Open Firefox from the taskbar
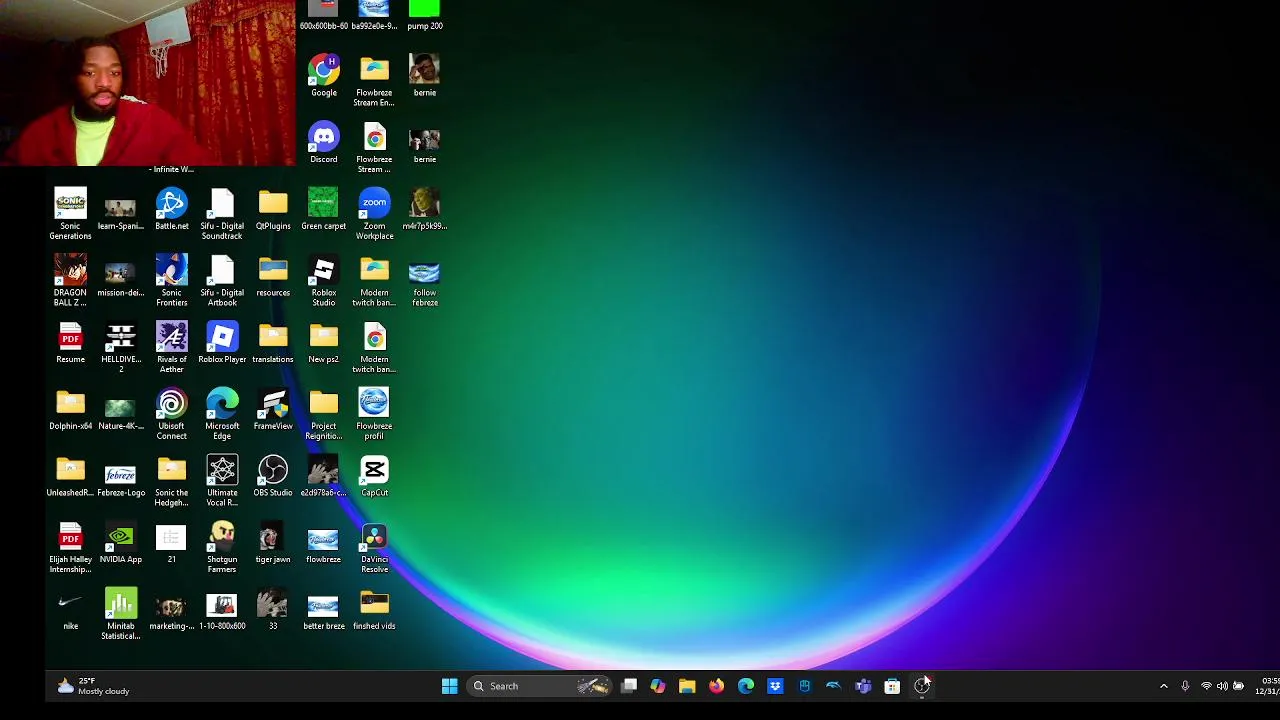The width and height of the screenshot is (1280, 720). coord(716,686)
